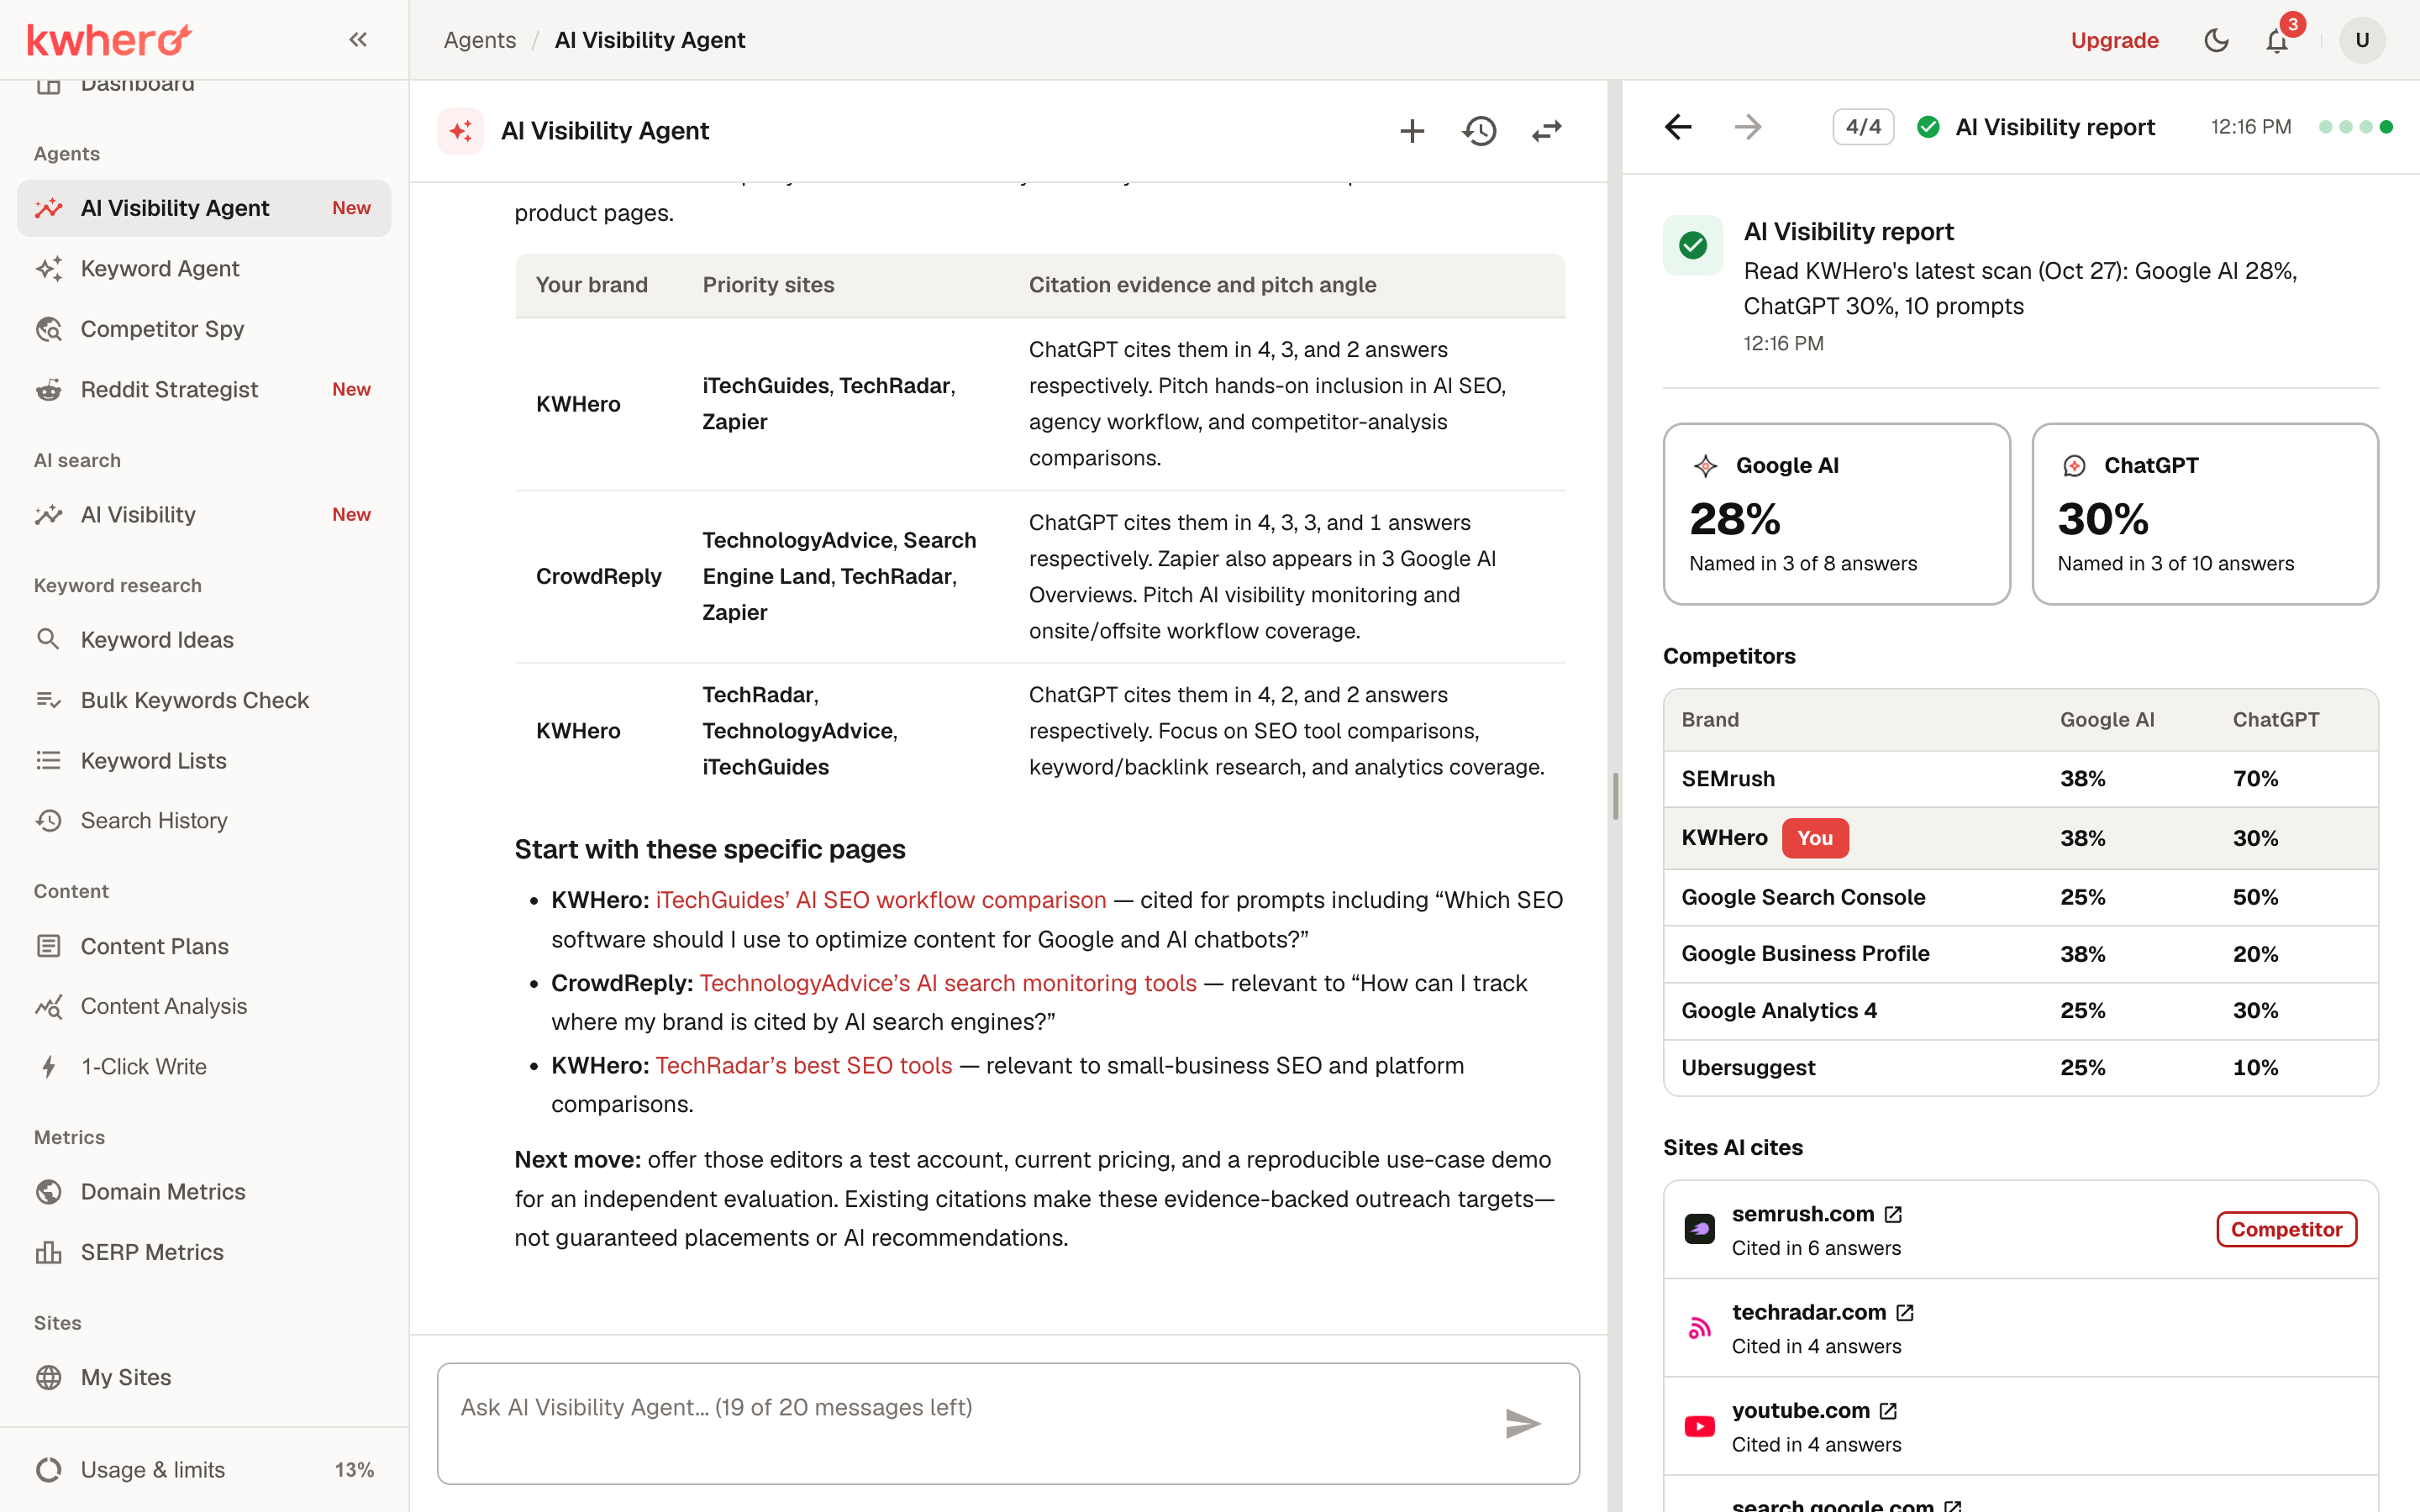Click Agents breadcrumb link
The width and height of the screenshot is (2420, 1512).
pos(480,40)
